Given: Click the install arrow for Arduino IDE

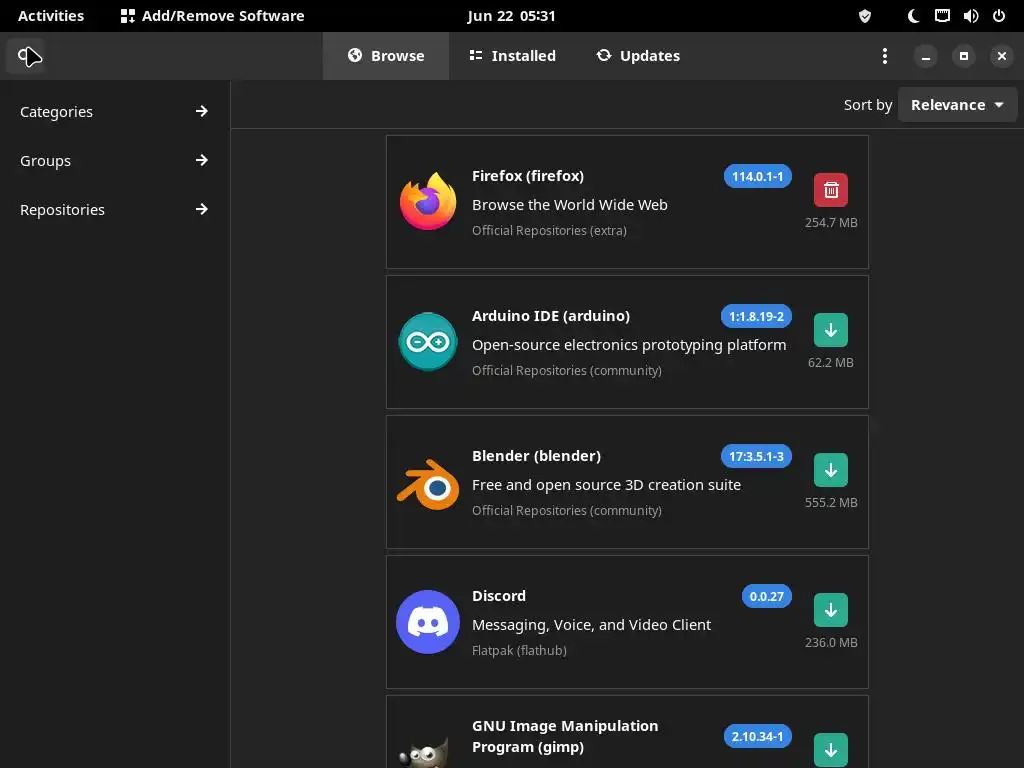Looking at the screenshot, I should point(831,330).
